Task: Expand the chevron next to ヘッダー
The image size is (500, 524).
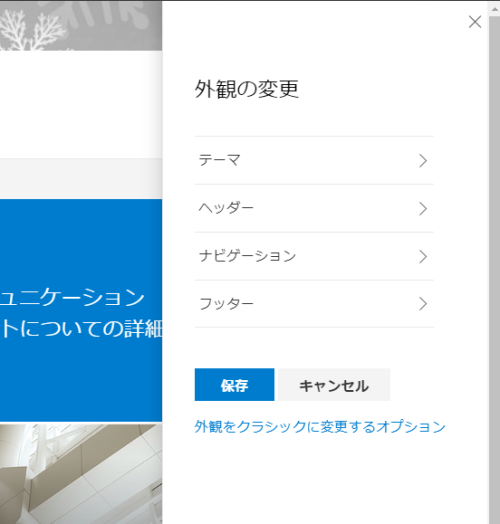Action: tap(423, 209)
